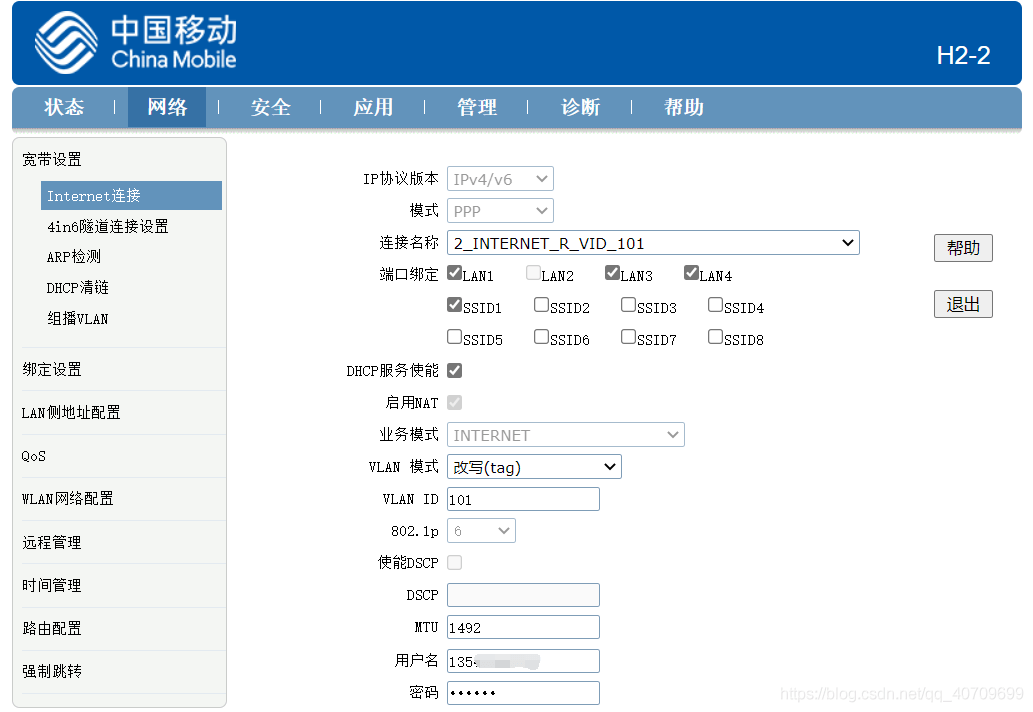Enable the SSID2 checkbox
The height and width of the screenshot is (712, 1033).
pos(541,305)
